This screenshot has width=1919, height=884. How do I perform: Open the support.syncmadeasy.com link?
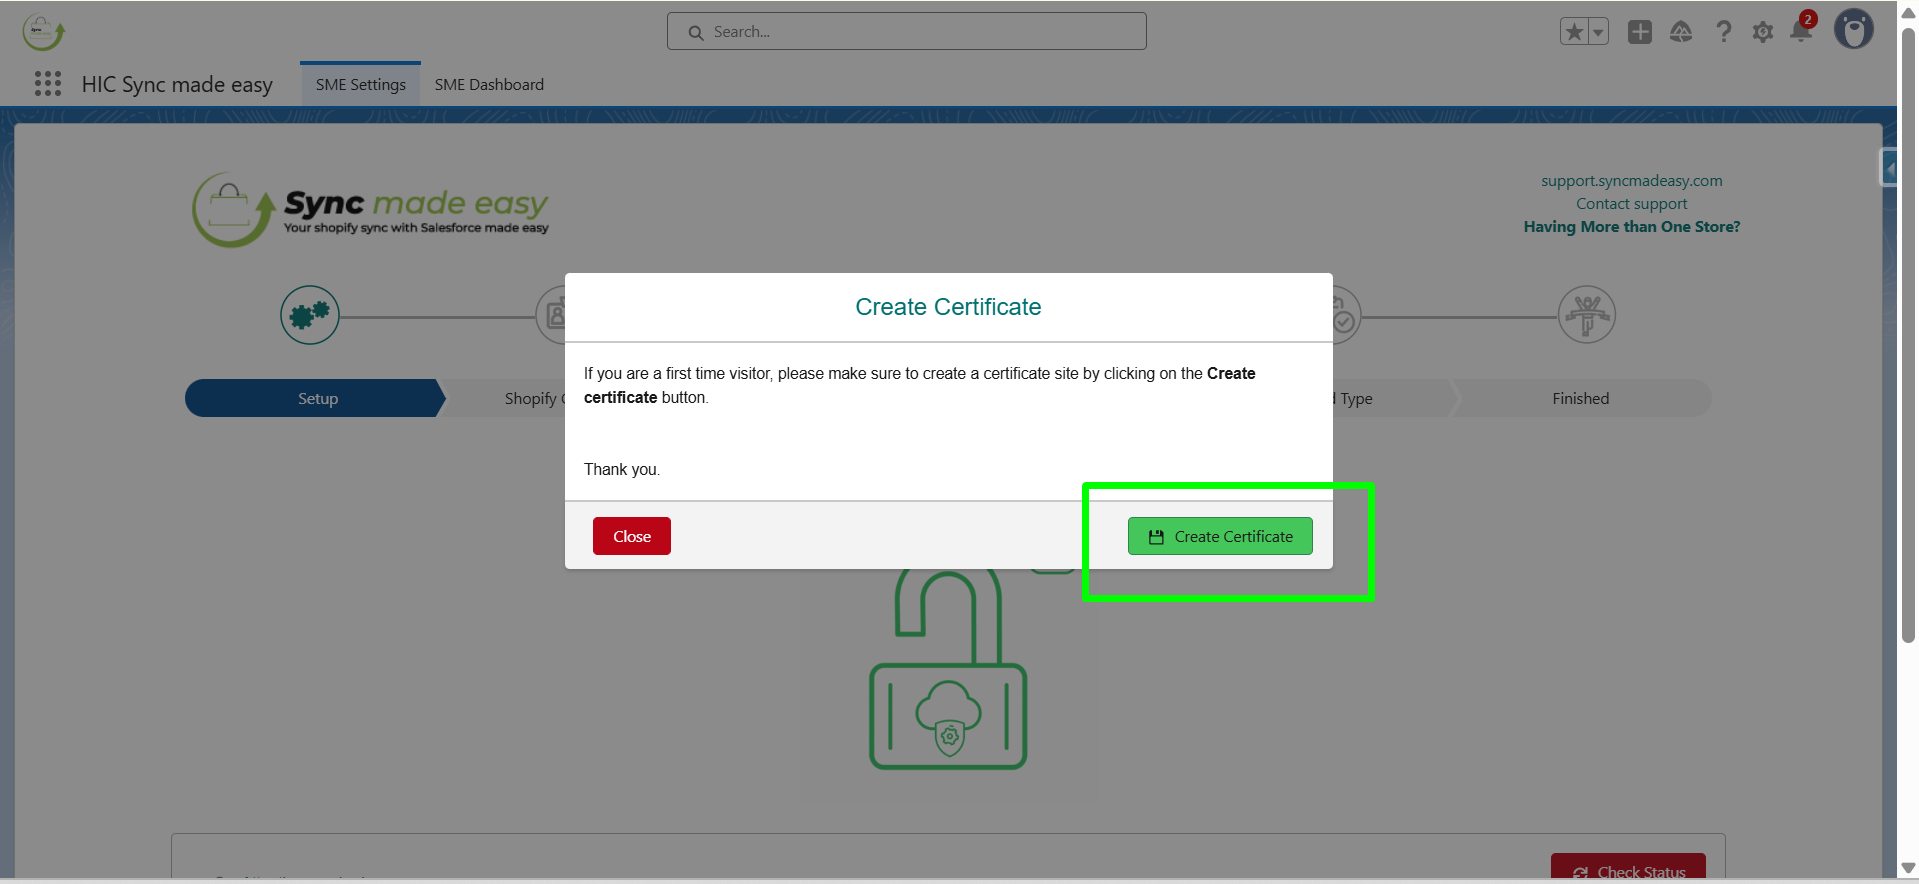click(1631, 181)
